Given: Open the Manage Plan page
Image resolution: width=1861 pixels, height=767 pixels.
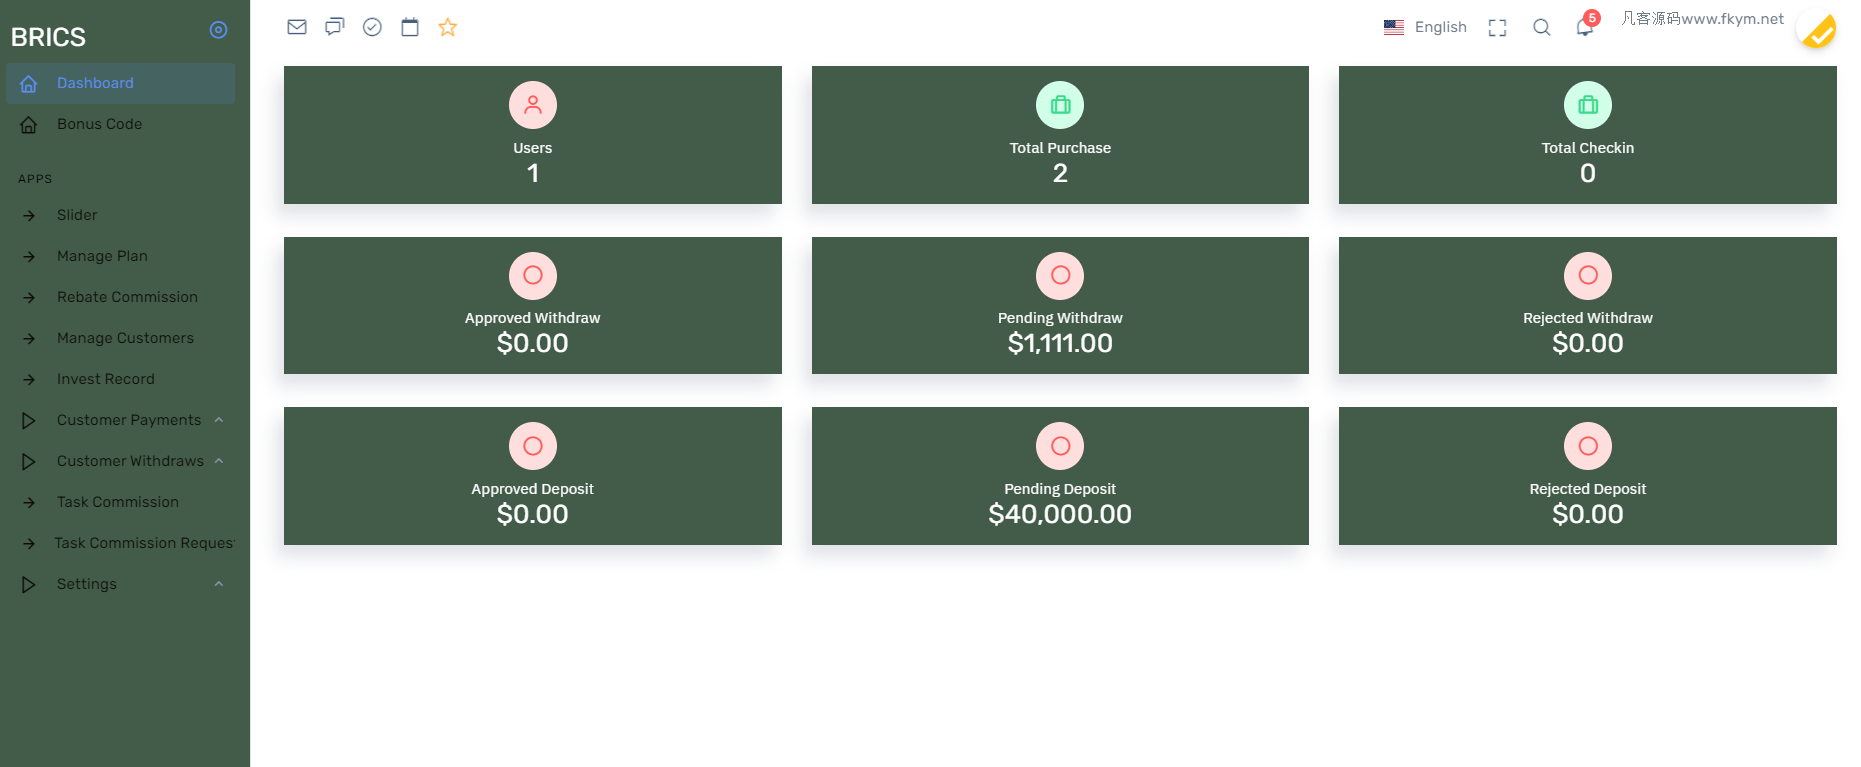Looking at the screenshot, I should [102, 256].
